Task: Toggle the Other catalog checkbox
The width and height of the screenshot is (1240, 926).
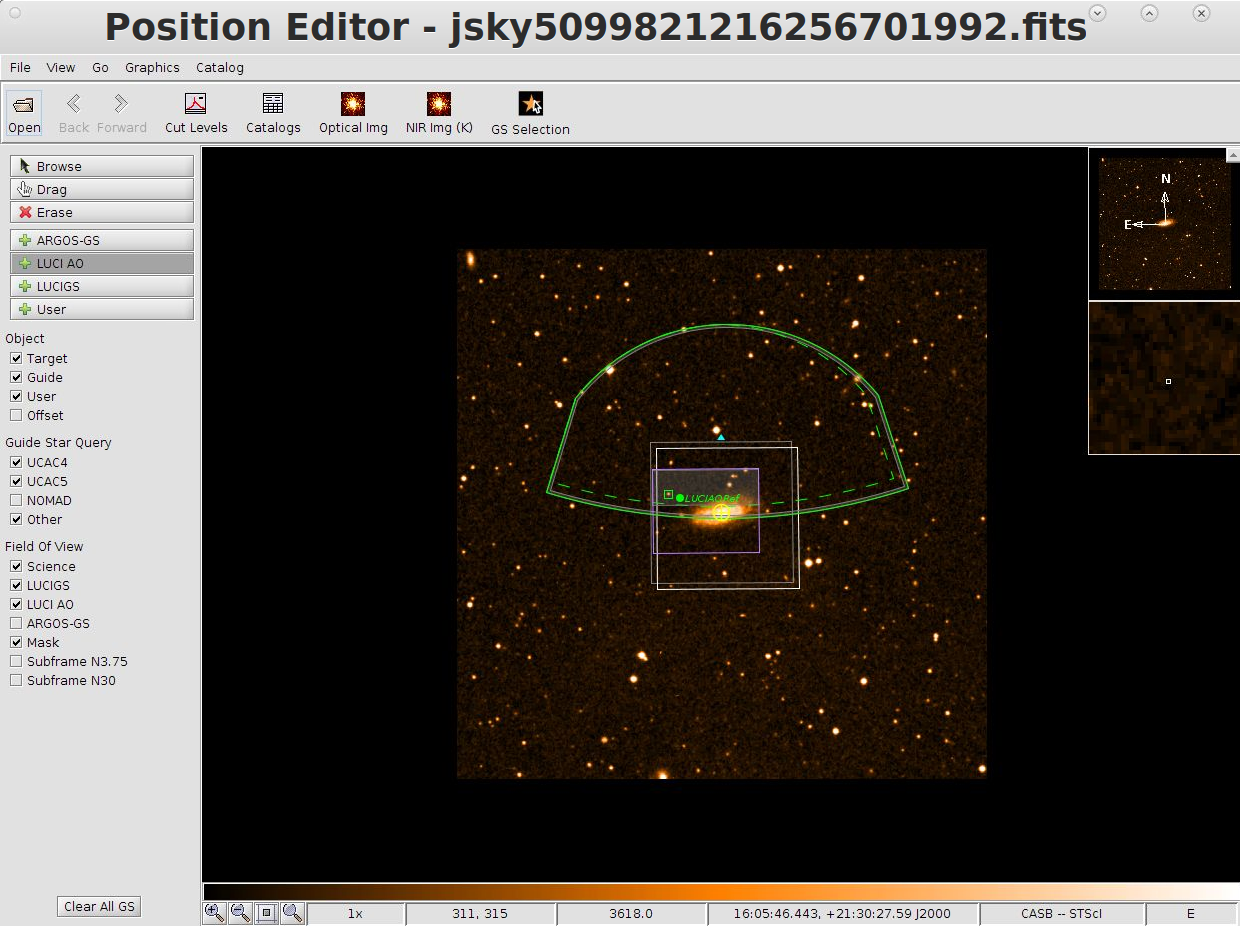Action: [16, 519]
